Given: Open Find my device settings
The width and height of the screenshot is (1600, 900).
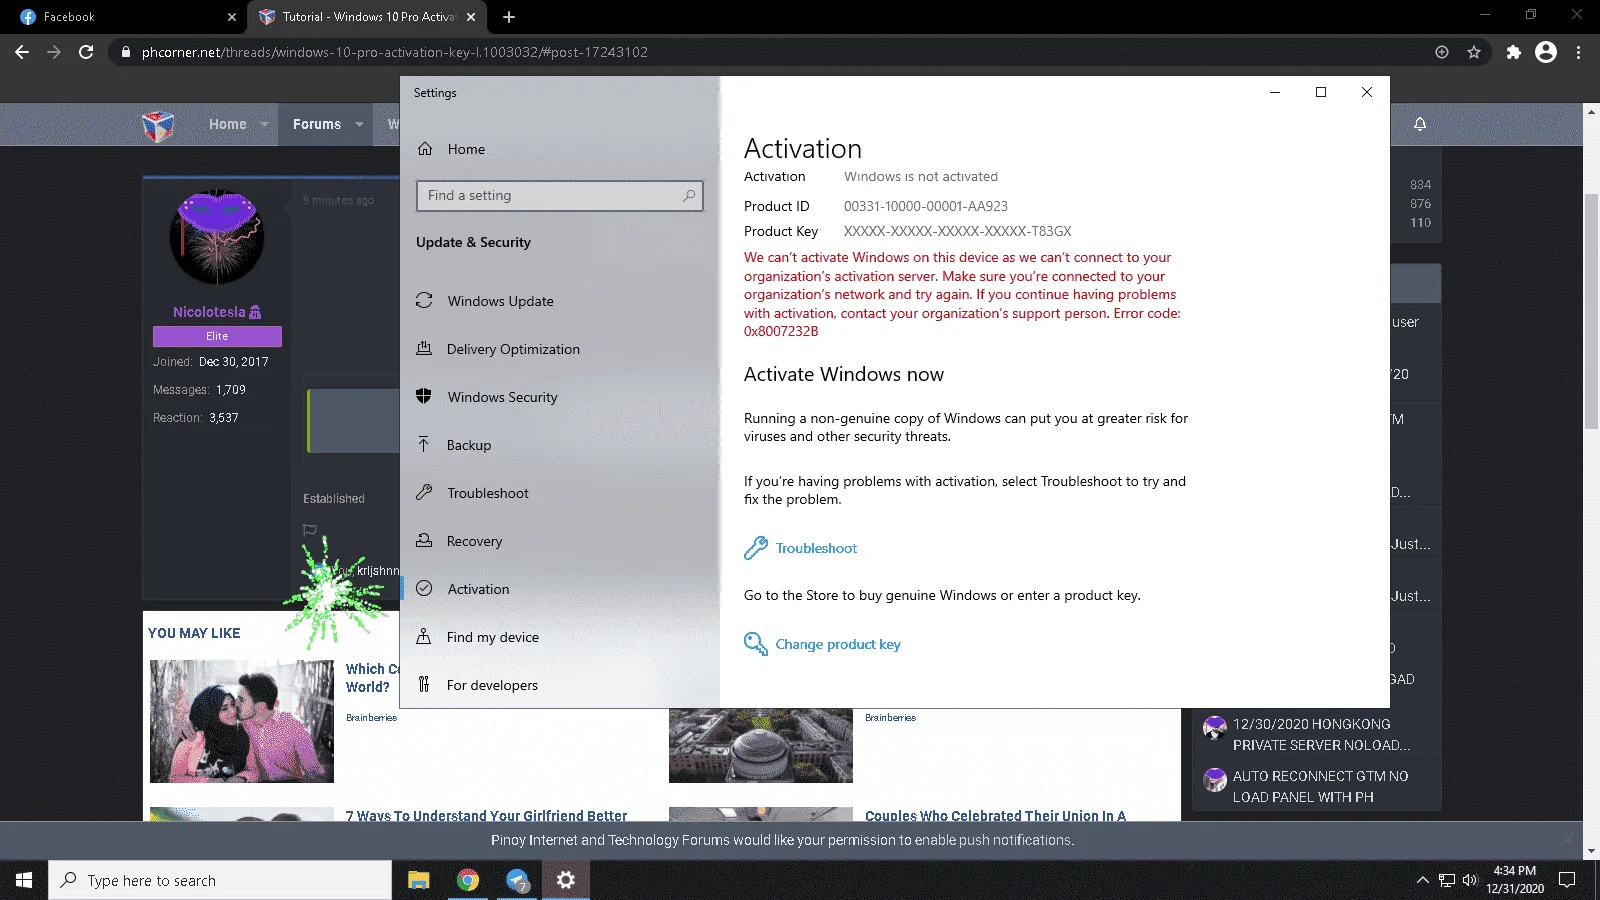Looking at the screenshot, I should click(478, 637).
